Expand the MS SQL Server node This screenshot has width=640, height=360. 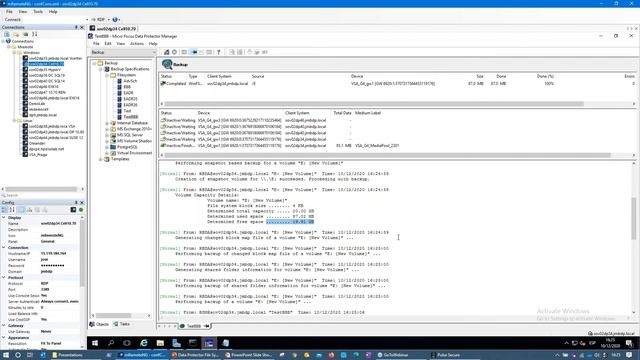[107, 135]
